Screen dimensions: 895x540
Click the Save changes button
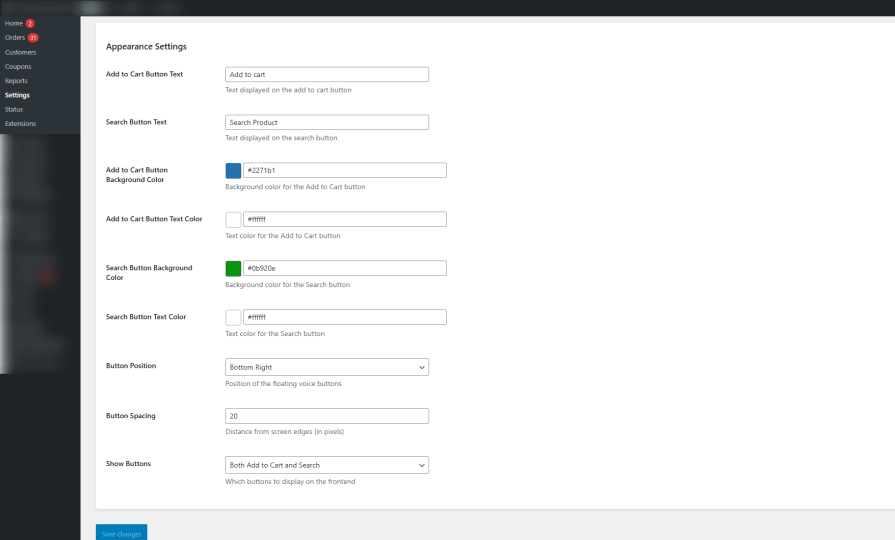coord(122,533)
